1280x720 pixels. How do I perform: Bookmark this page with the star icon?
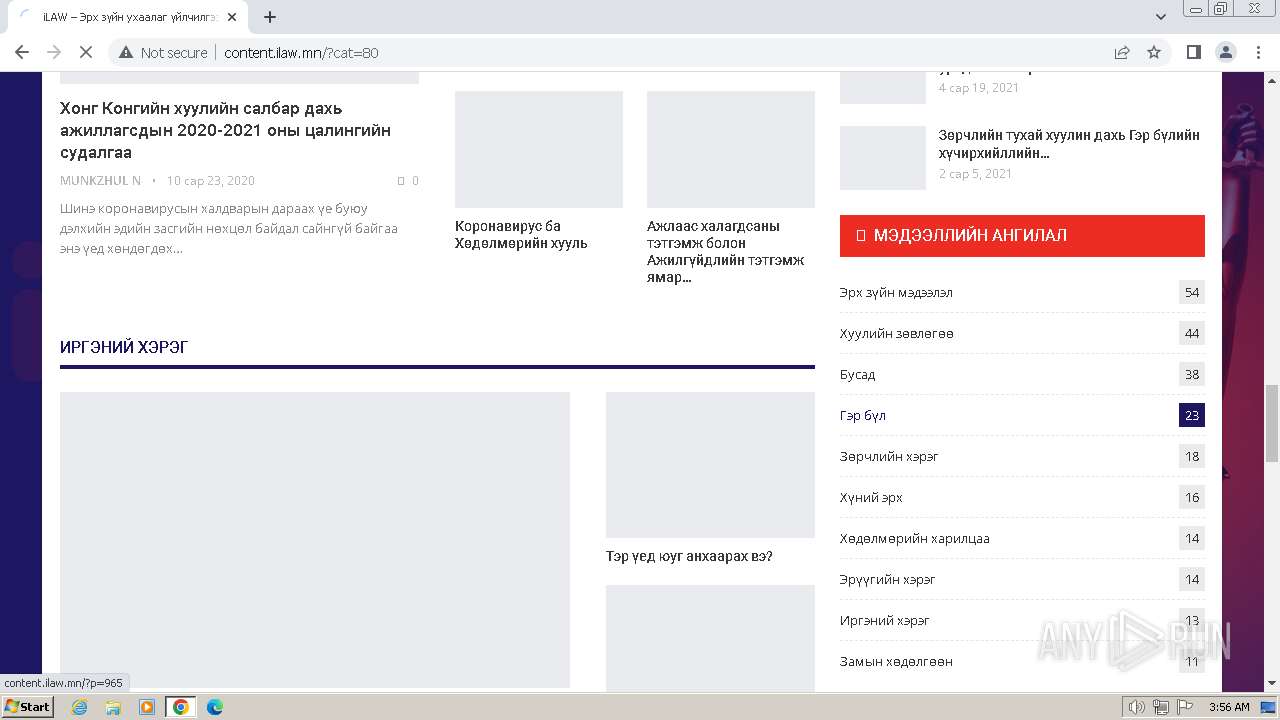[1154, 53]
